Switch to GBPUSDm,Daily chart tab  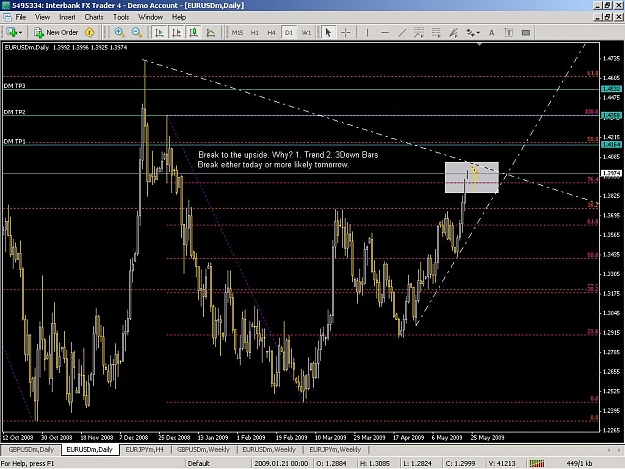(x=31, y=449)
